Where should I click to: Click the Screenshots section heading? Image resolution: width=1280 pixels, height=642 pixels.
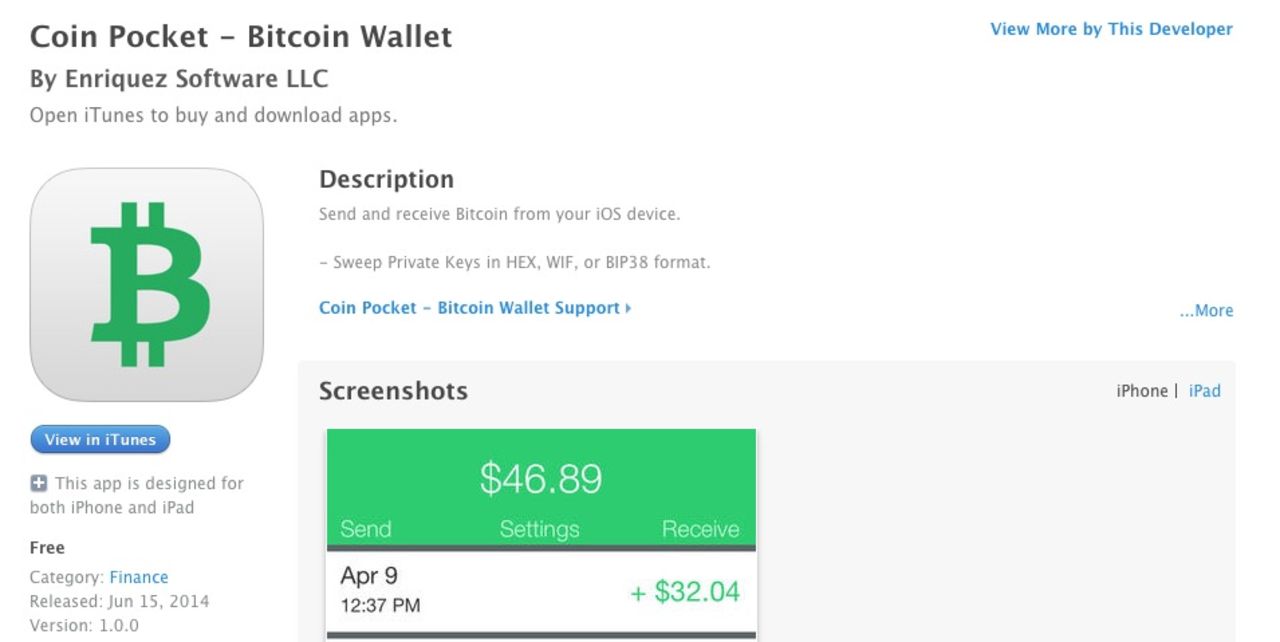393,391
